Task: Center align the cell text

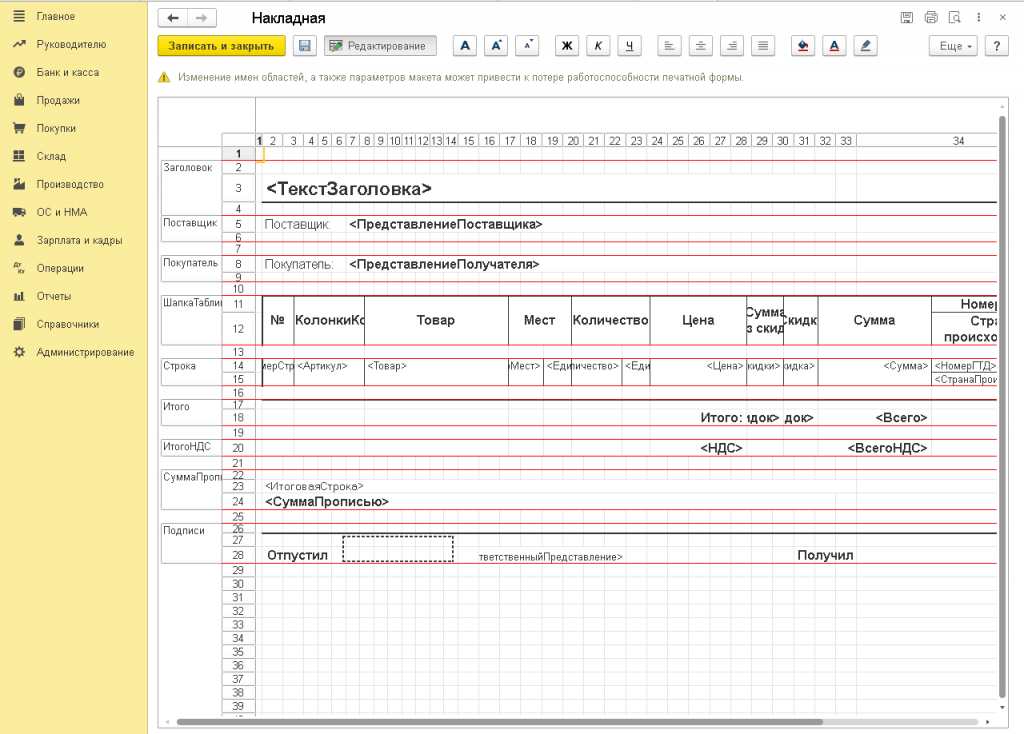Action: (x=701, y=46)
